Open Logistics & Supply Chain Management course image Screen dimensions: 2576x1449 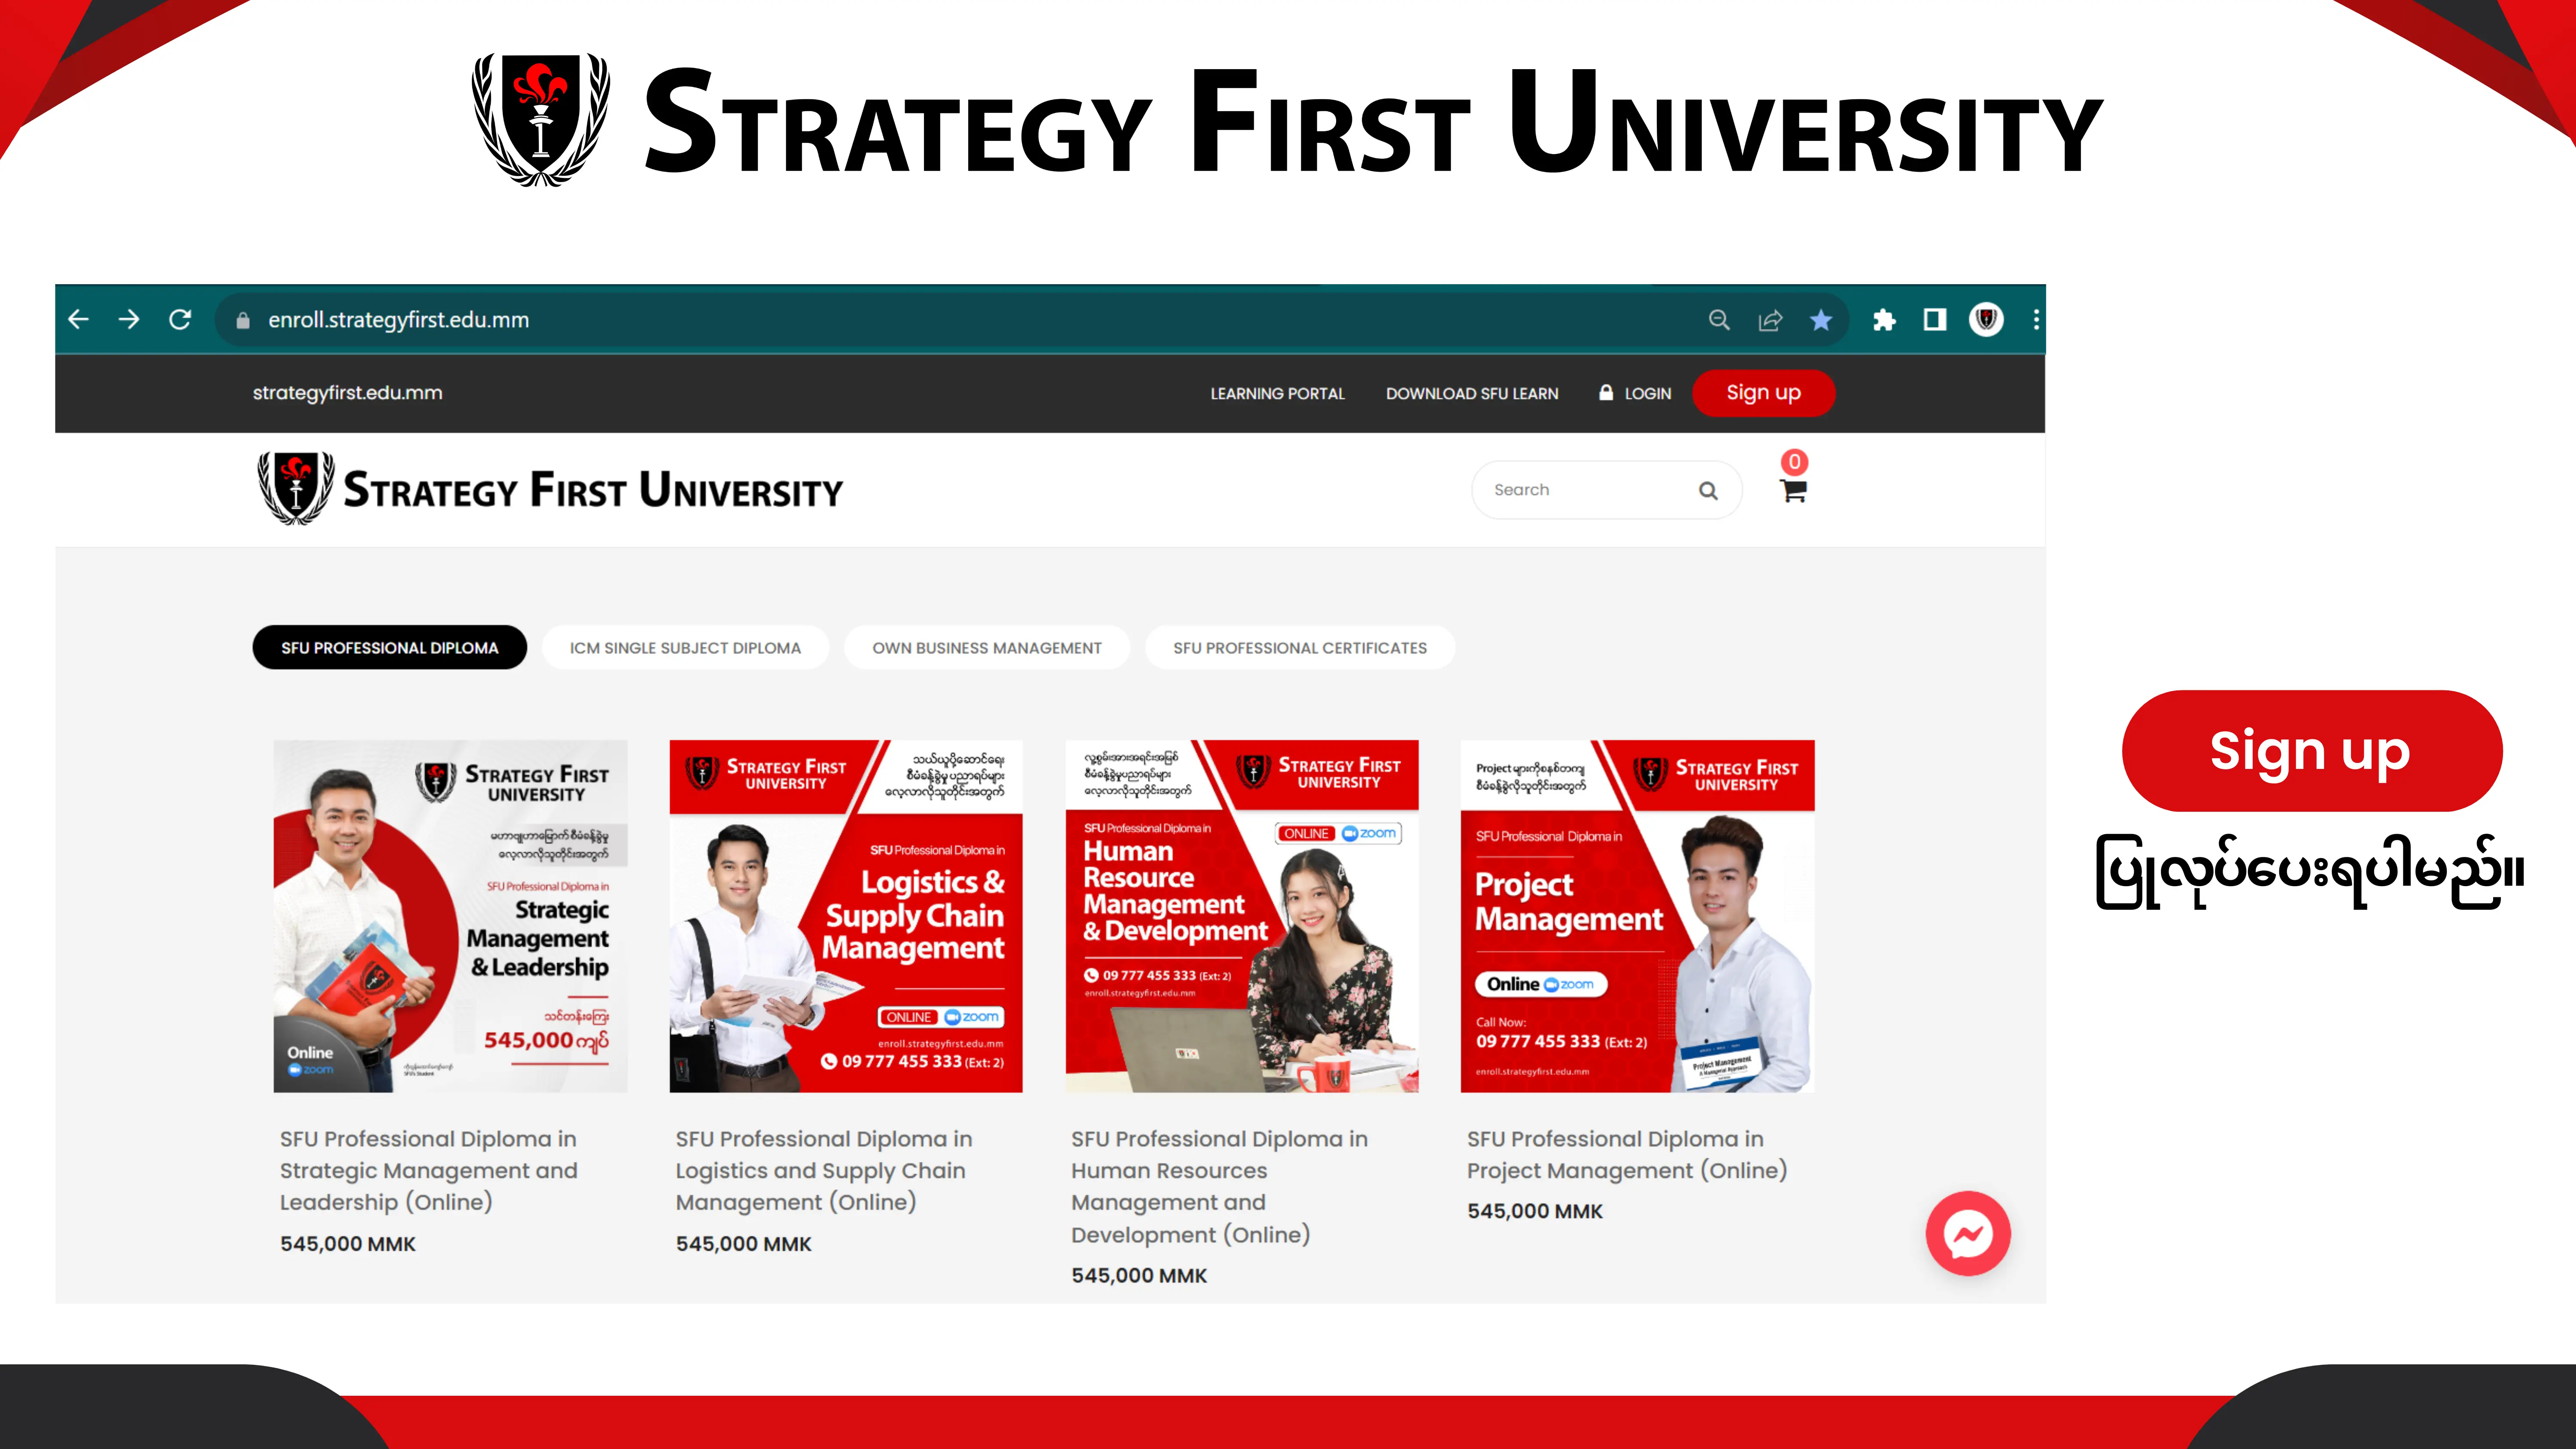pyautogui.click(x=846, y=916)
